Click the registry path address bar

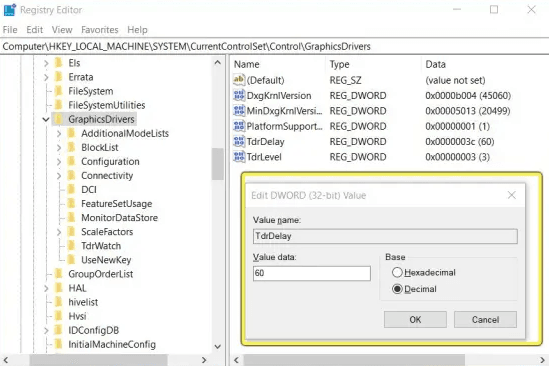(274, 46)
